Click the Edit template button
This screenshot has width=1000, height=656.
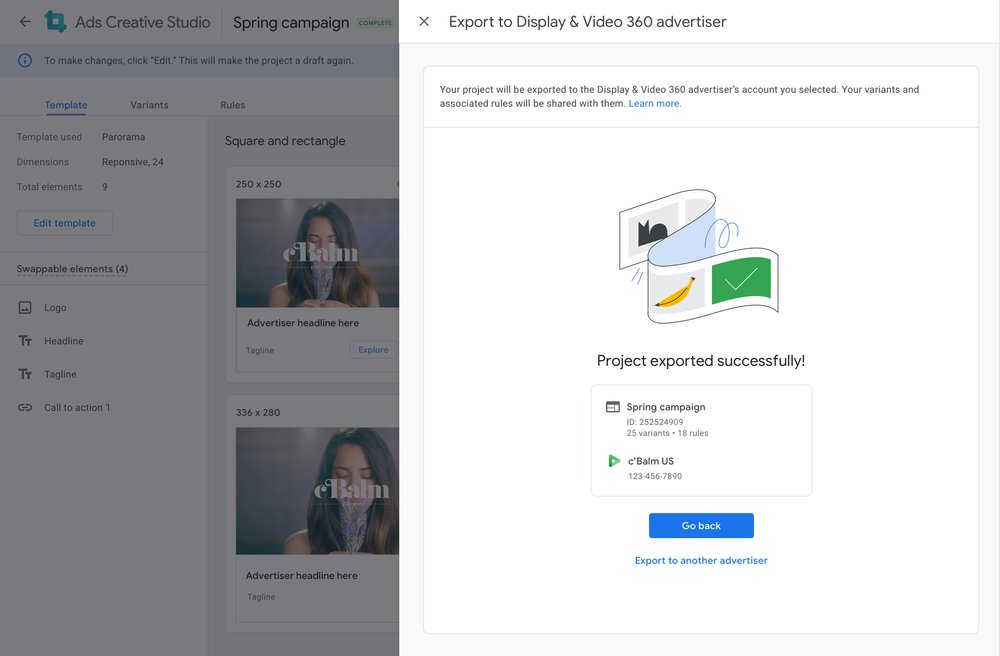[63, 222]
